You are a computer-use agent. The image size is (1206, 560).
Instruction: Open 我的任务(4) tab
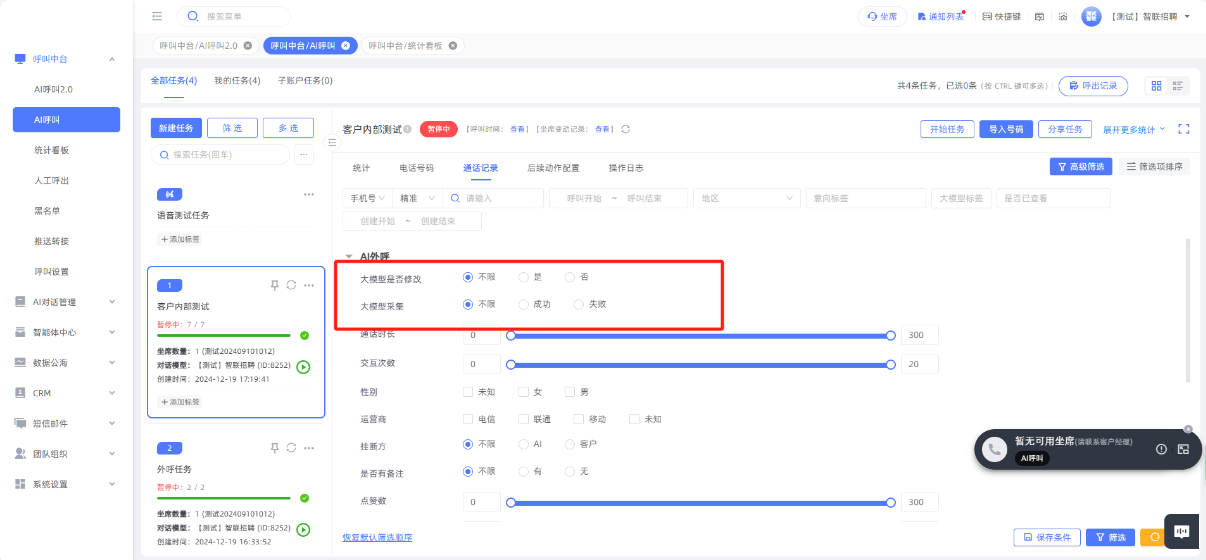click(x=237, y=80)
